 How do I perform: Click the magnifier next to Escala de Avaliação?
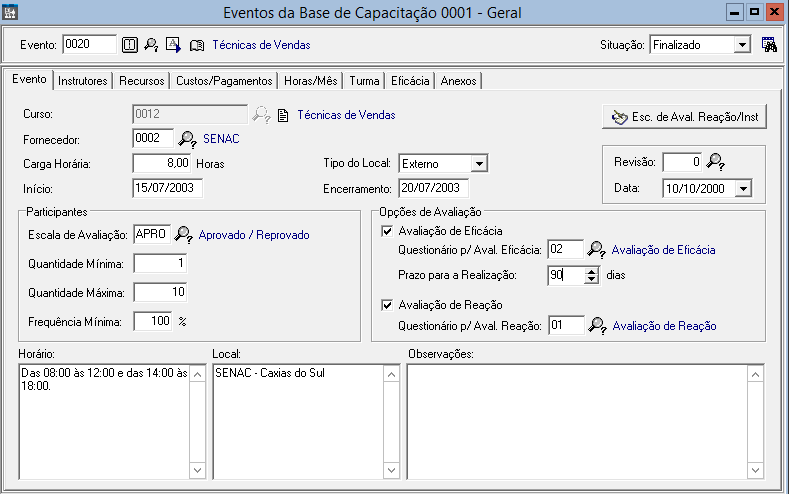tap(184, 235)
